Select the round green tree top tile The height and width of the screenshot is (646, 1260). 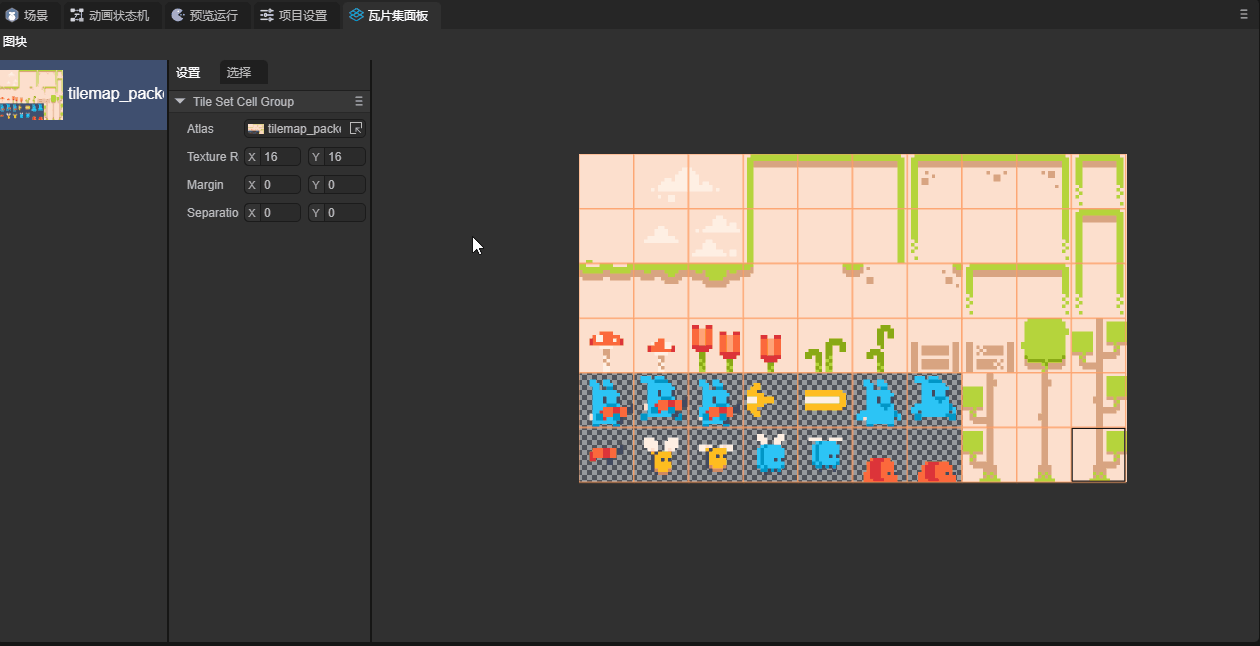(1044, 346)
